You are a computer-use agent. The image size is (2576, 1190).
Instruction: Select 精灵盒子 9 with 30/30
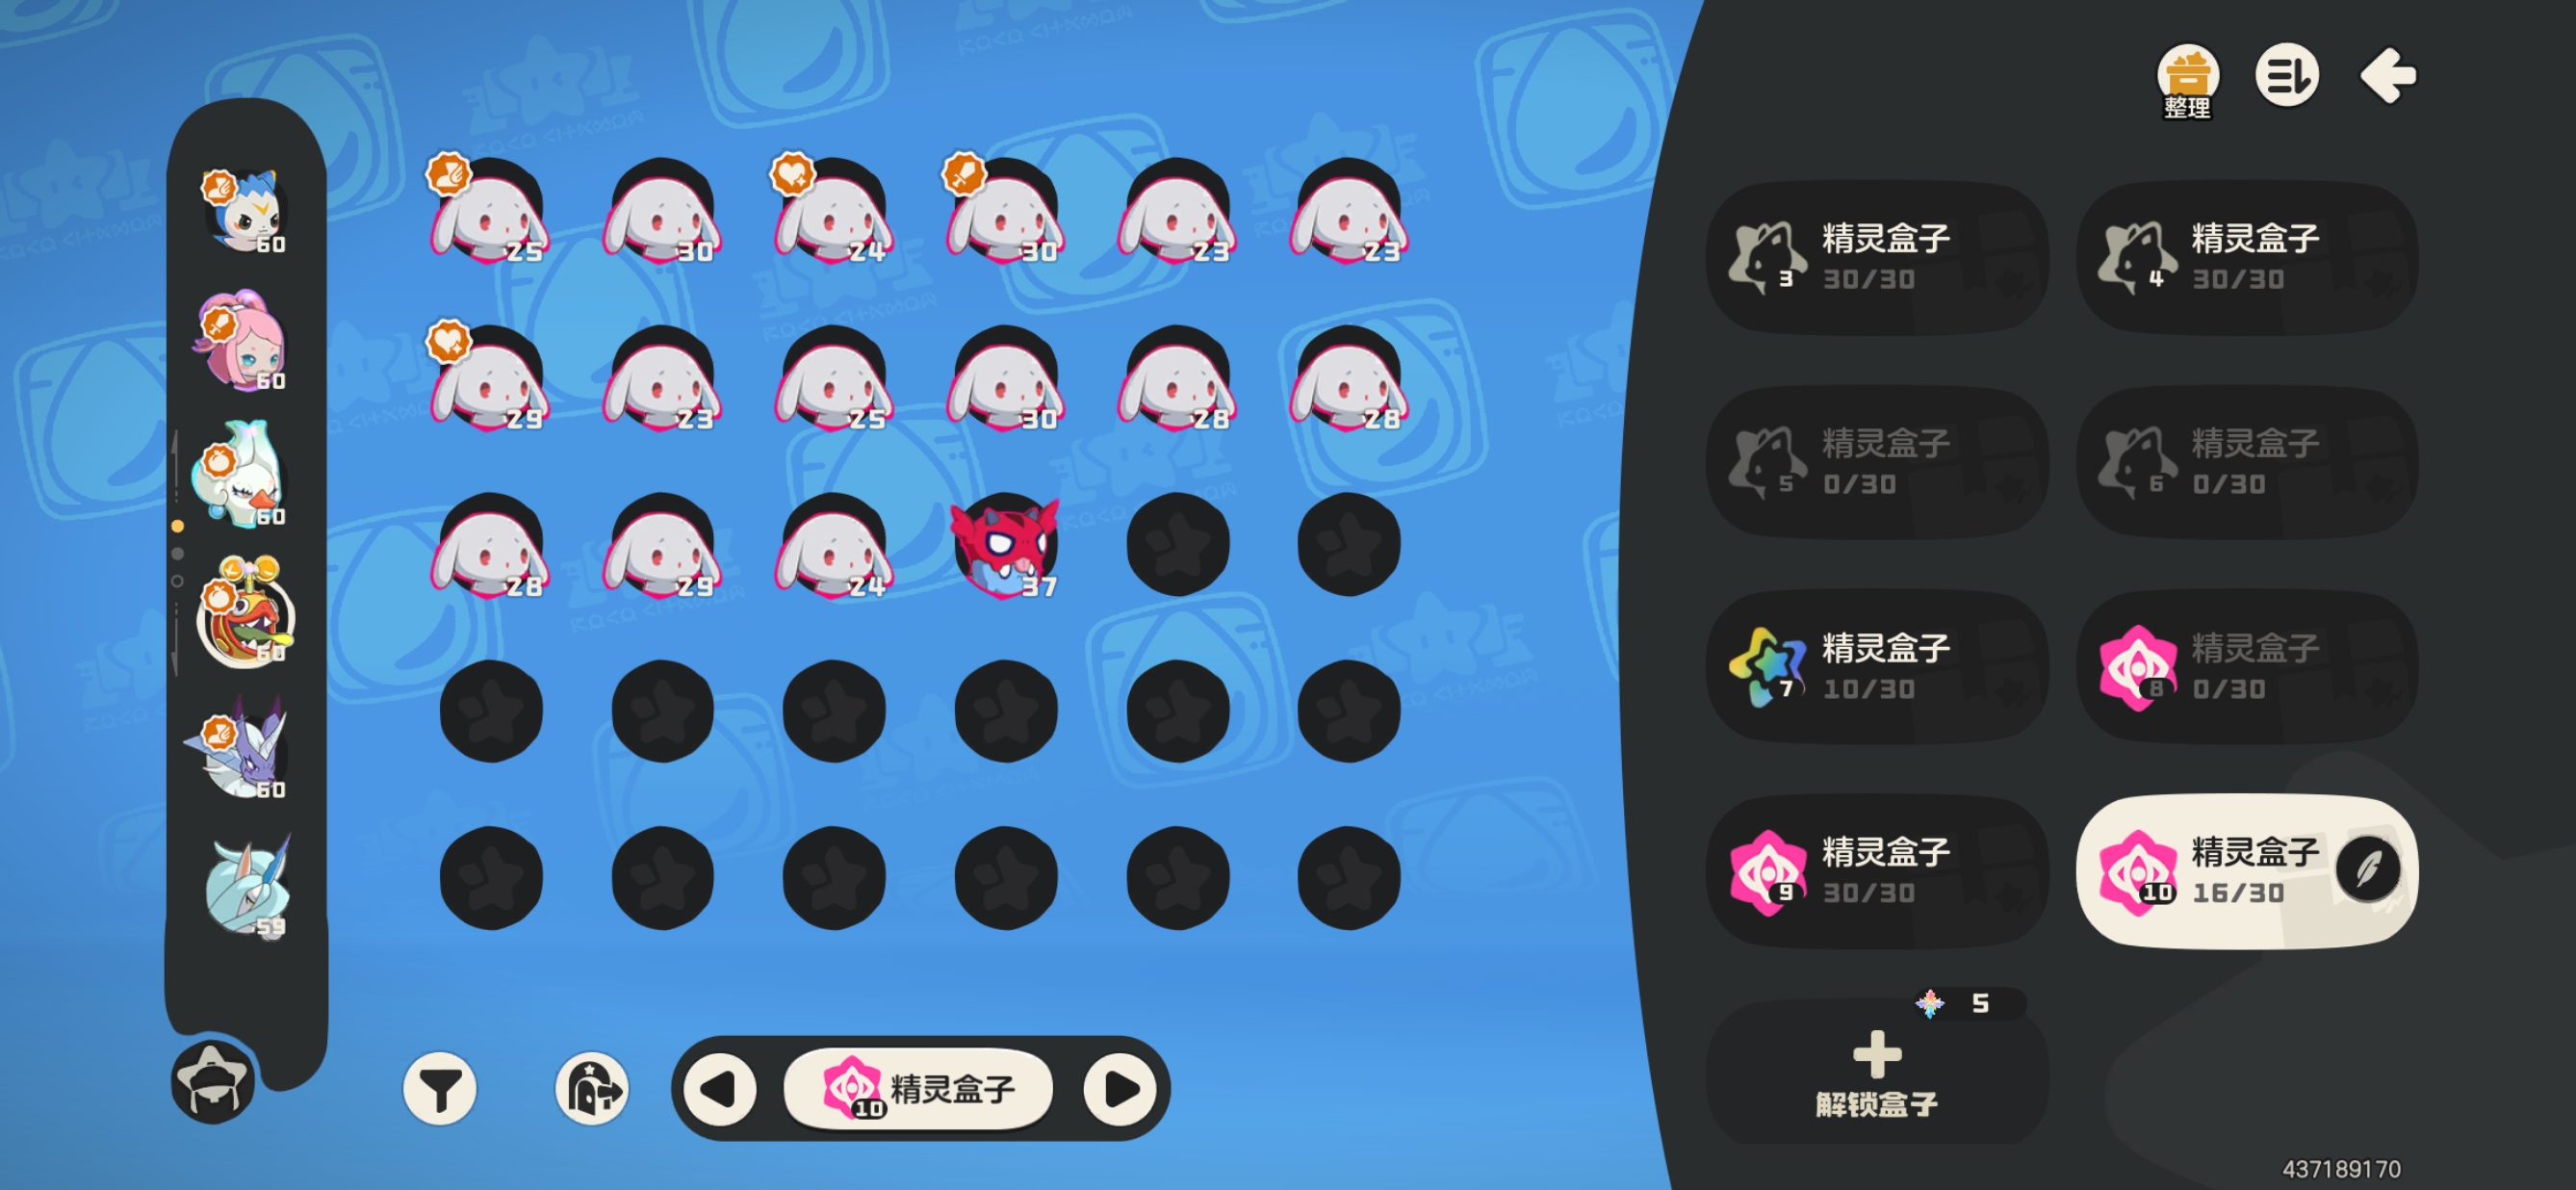[x=1876, y=871]
